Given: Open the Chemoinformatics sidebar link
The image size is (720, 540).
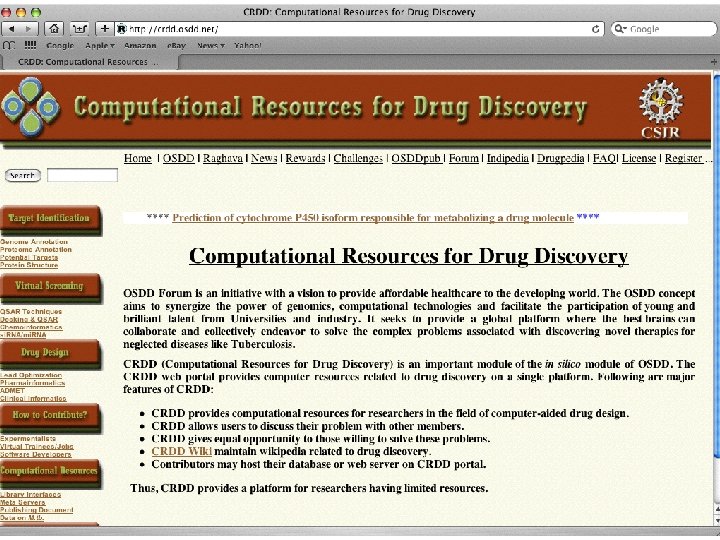Looking at the screenshot, I should click(31, 327).
